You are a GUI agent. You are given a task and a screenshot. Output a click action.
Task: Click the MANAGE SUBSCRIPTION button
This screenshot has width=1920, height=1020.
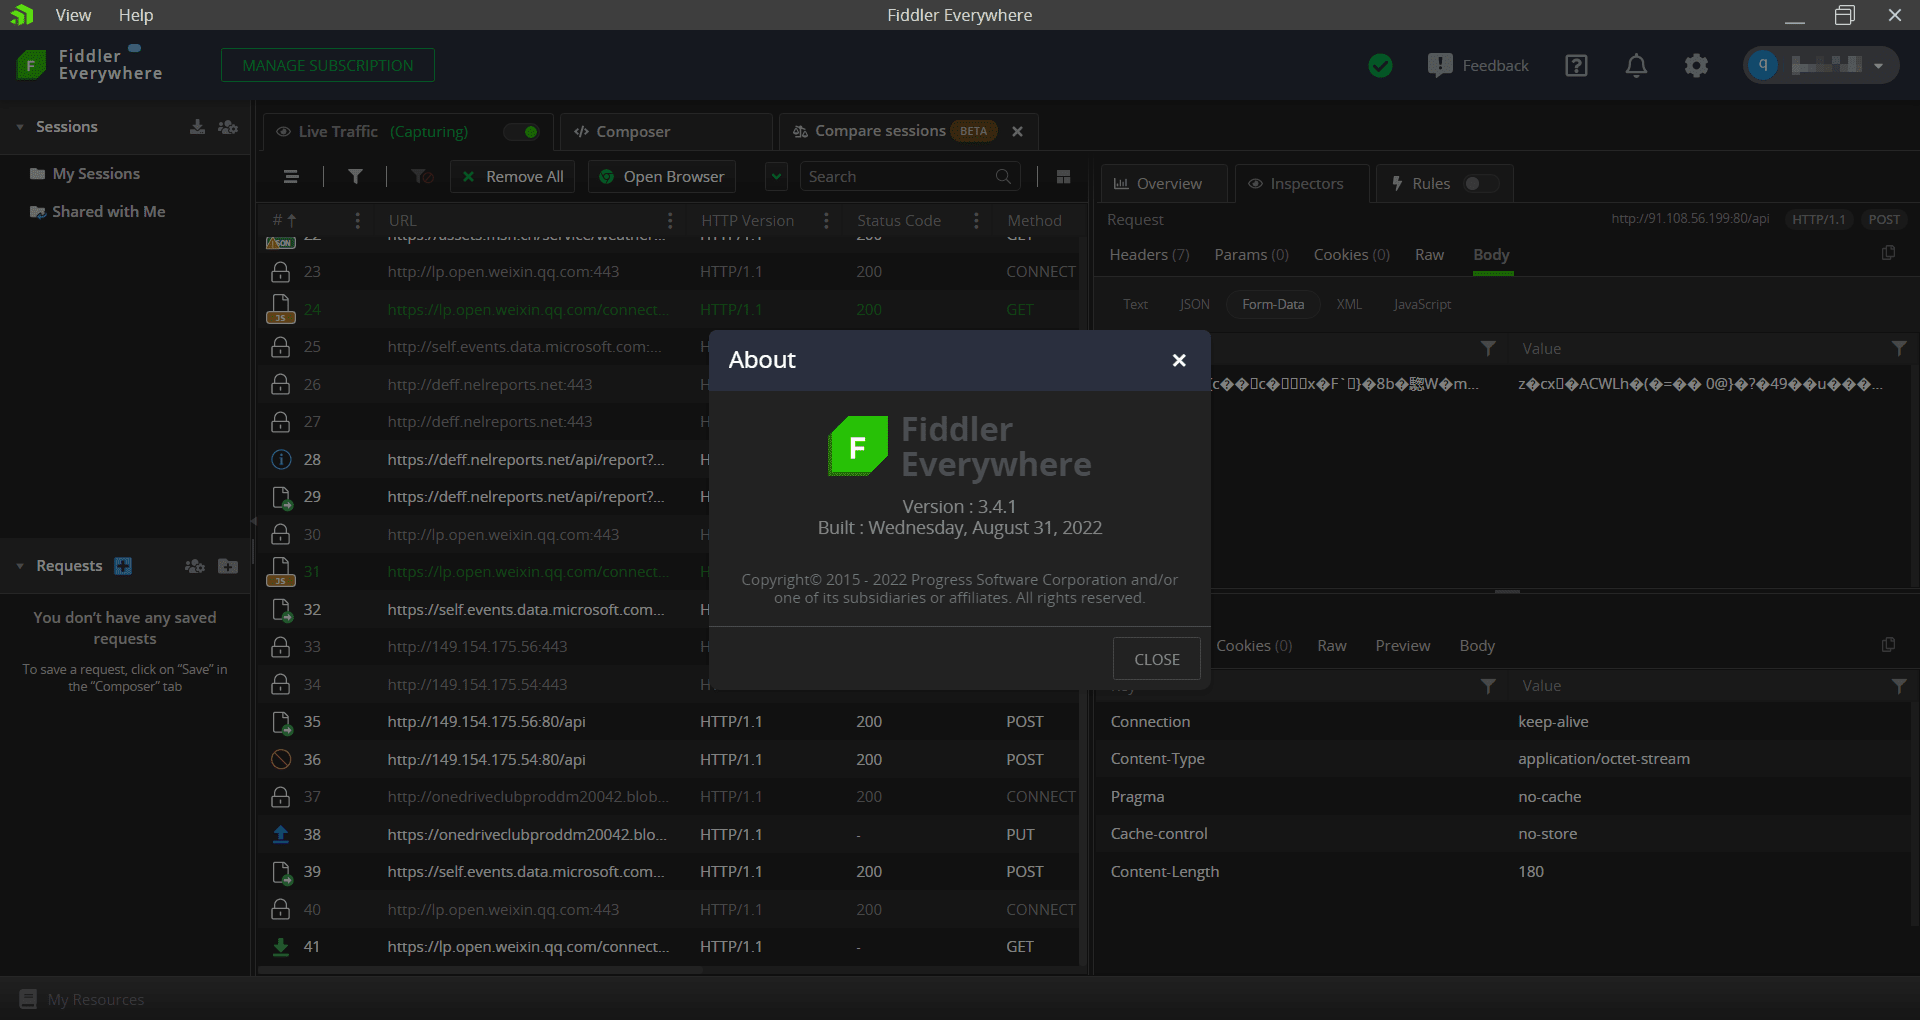click(328, 65)
